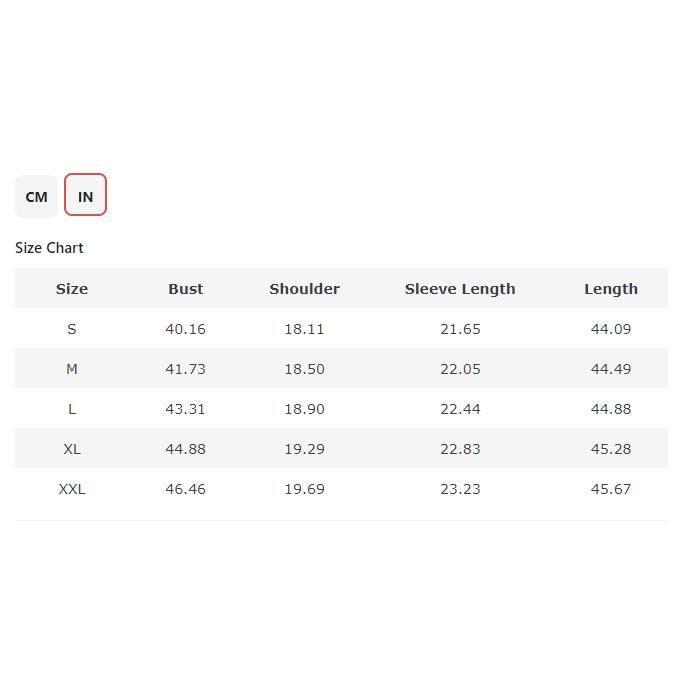
Task: Select the S size row label
Action: pos(72,329)
